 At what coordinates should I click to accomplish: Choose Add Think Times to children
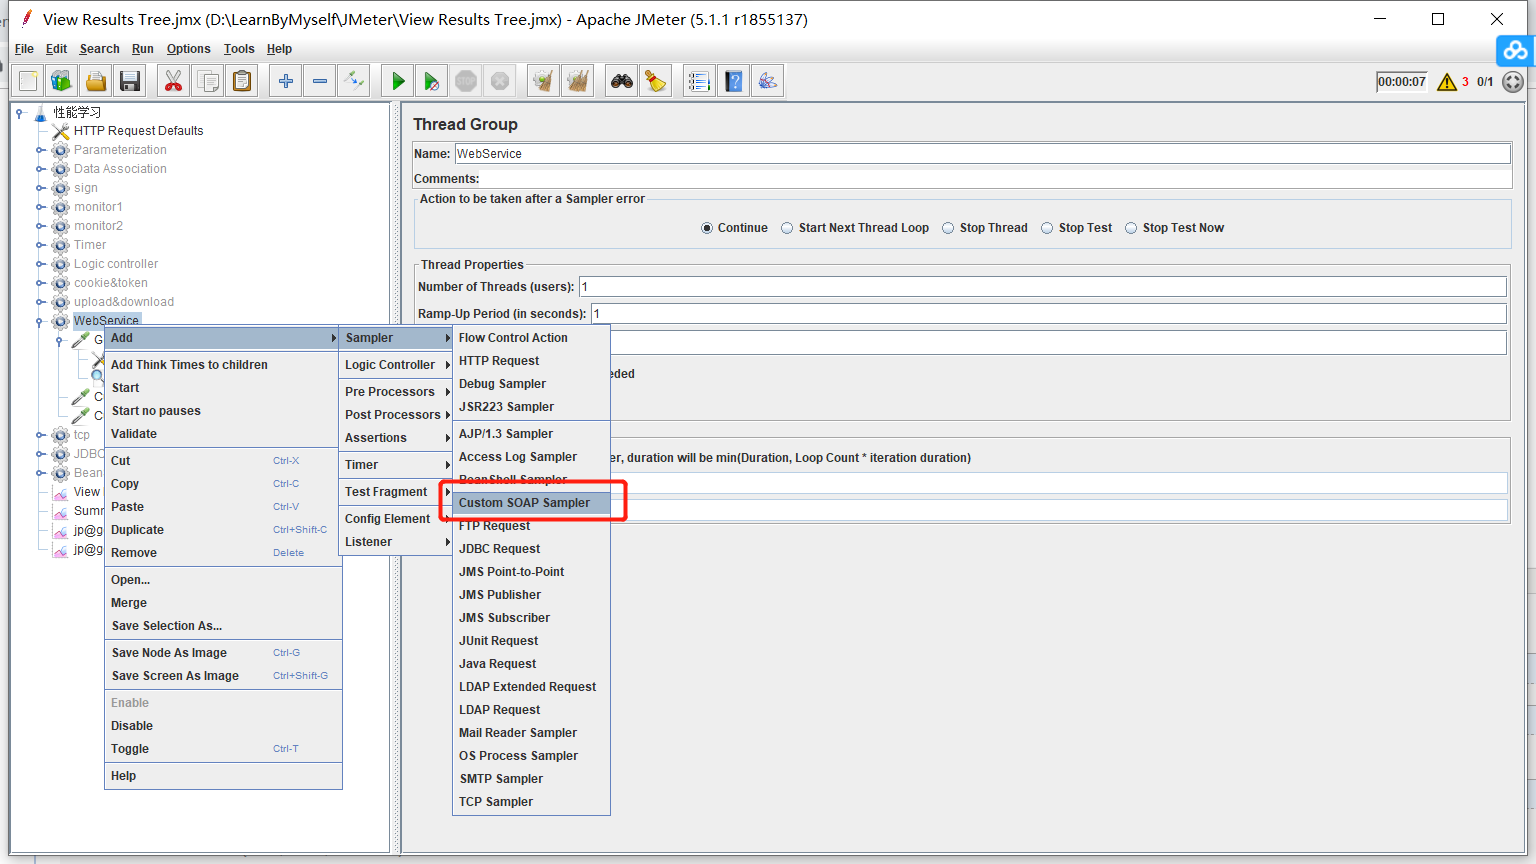223,365
